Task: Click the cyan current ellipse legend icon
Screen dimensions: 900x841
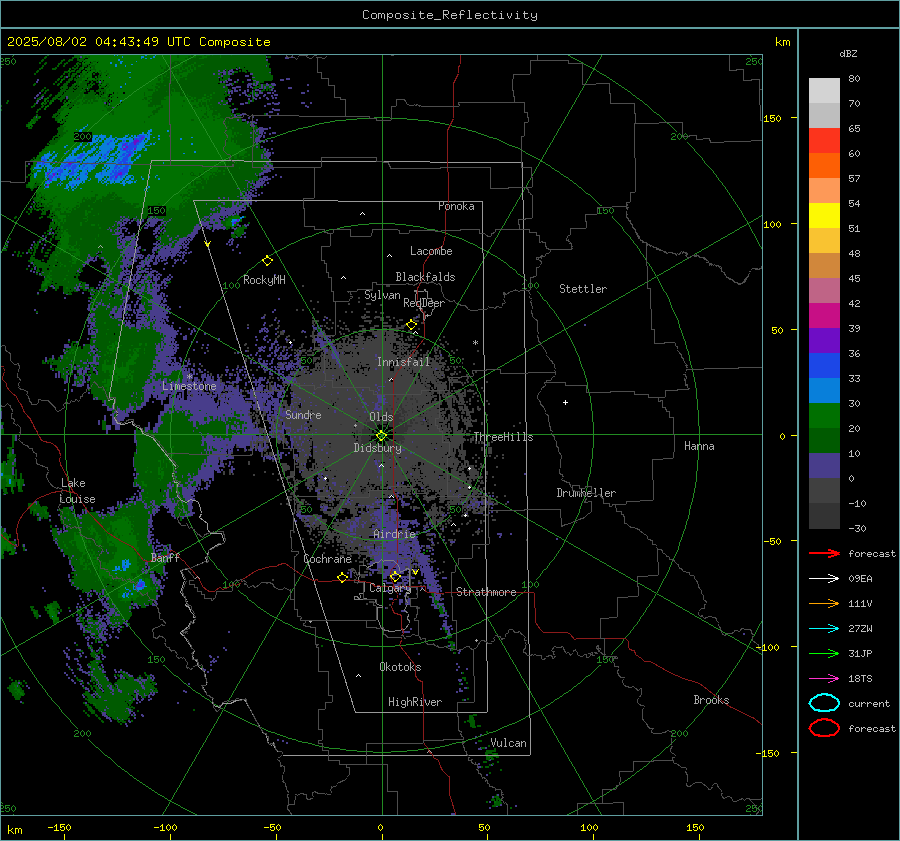Action: 824,703
